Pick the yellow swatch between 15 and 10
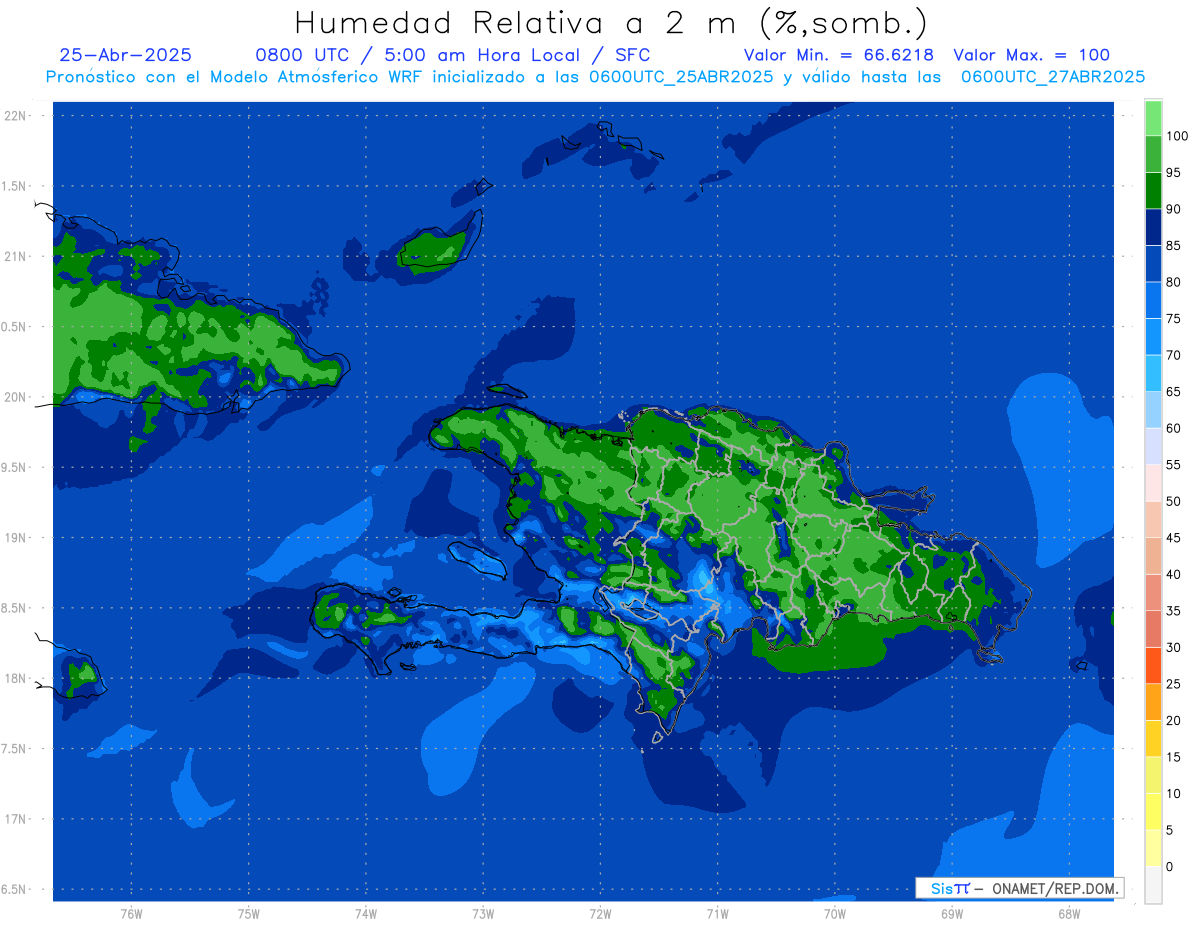 point(1153,775)
